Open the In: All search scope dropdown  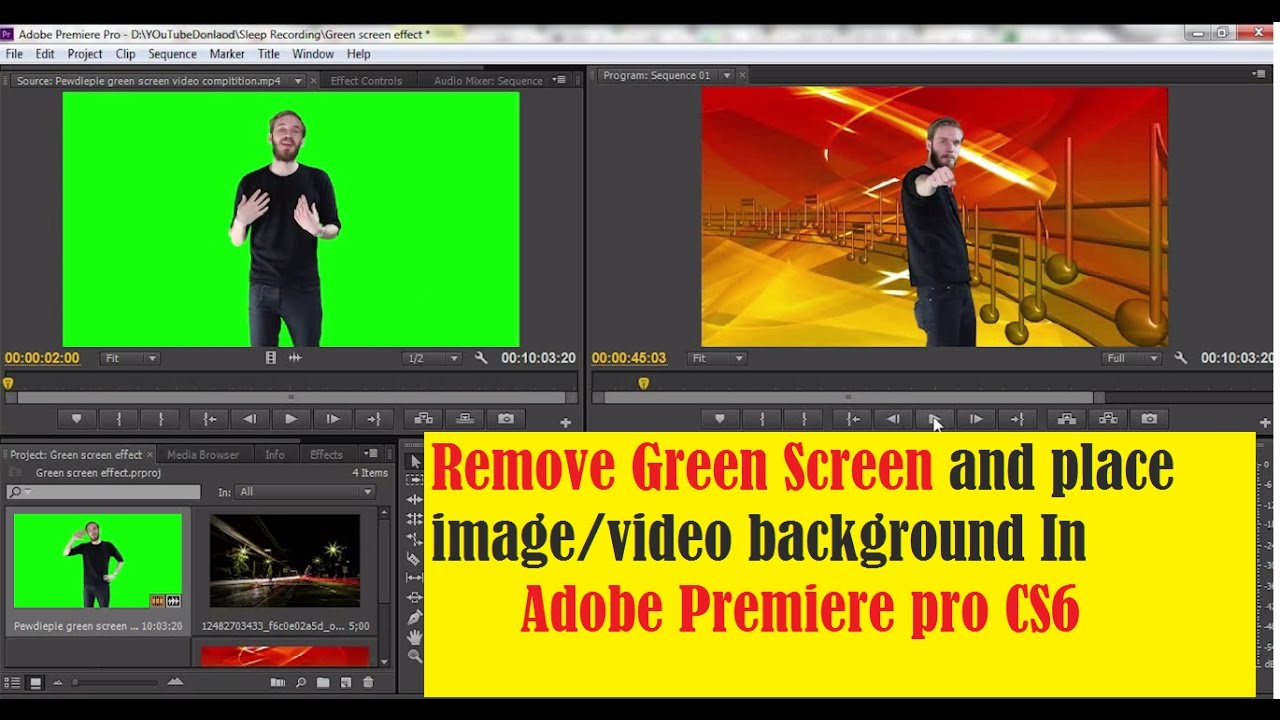306,492
